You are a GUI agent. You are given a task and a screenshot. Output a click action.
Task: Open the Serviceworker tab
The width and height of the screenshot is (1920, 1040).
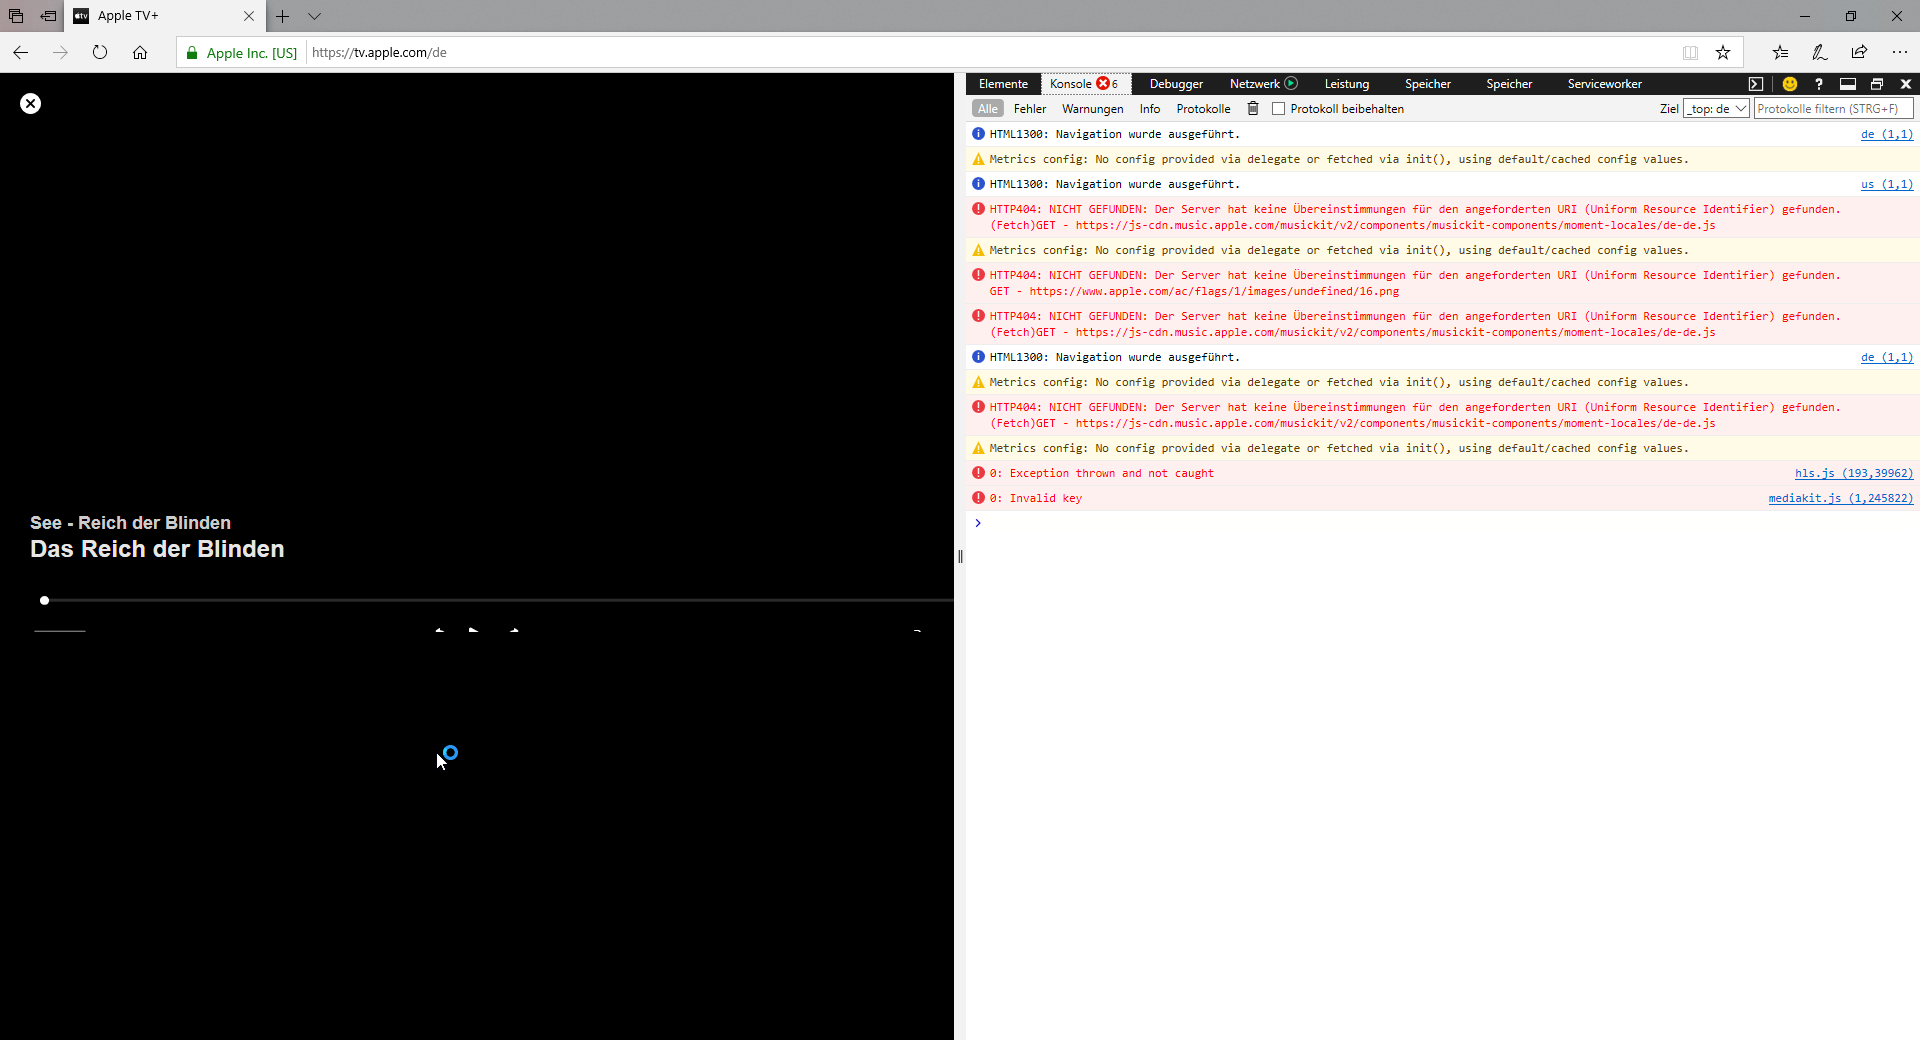tap(1604, 84)
